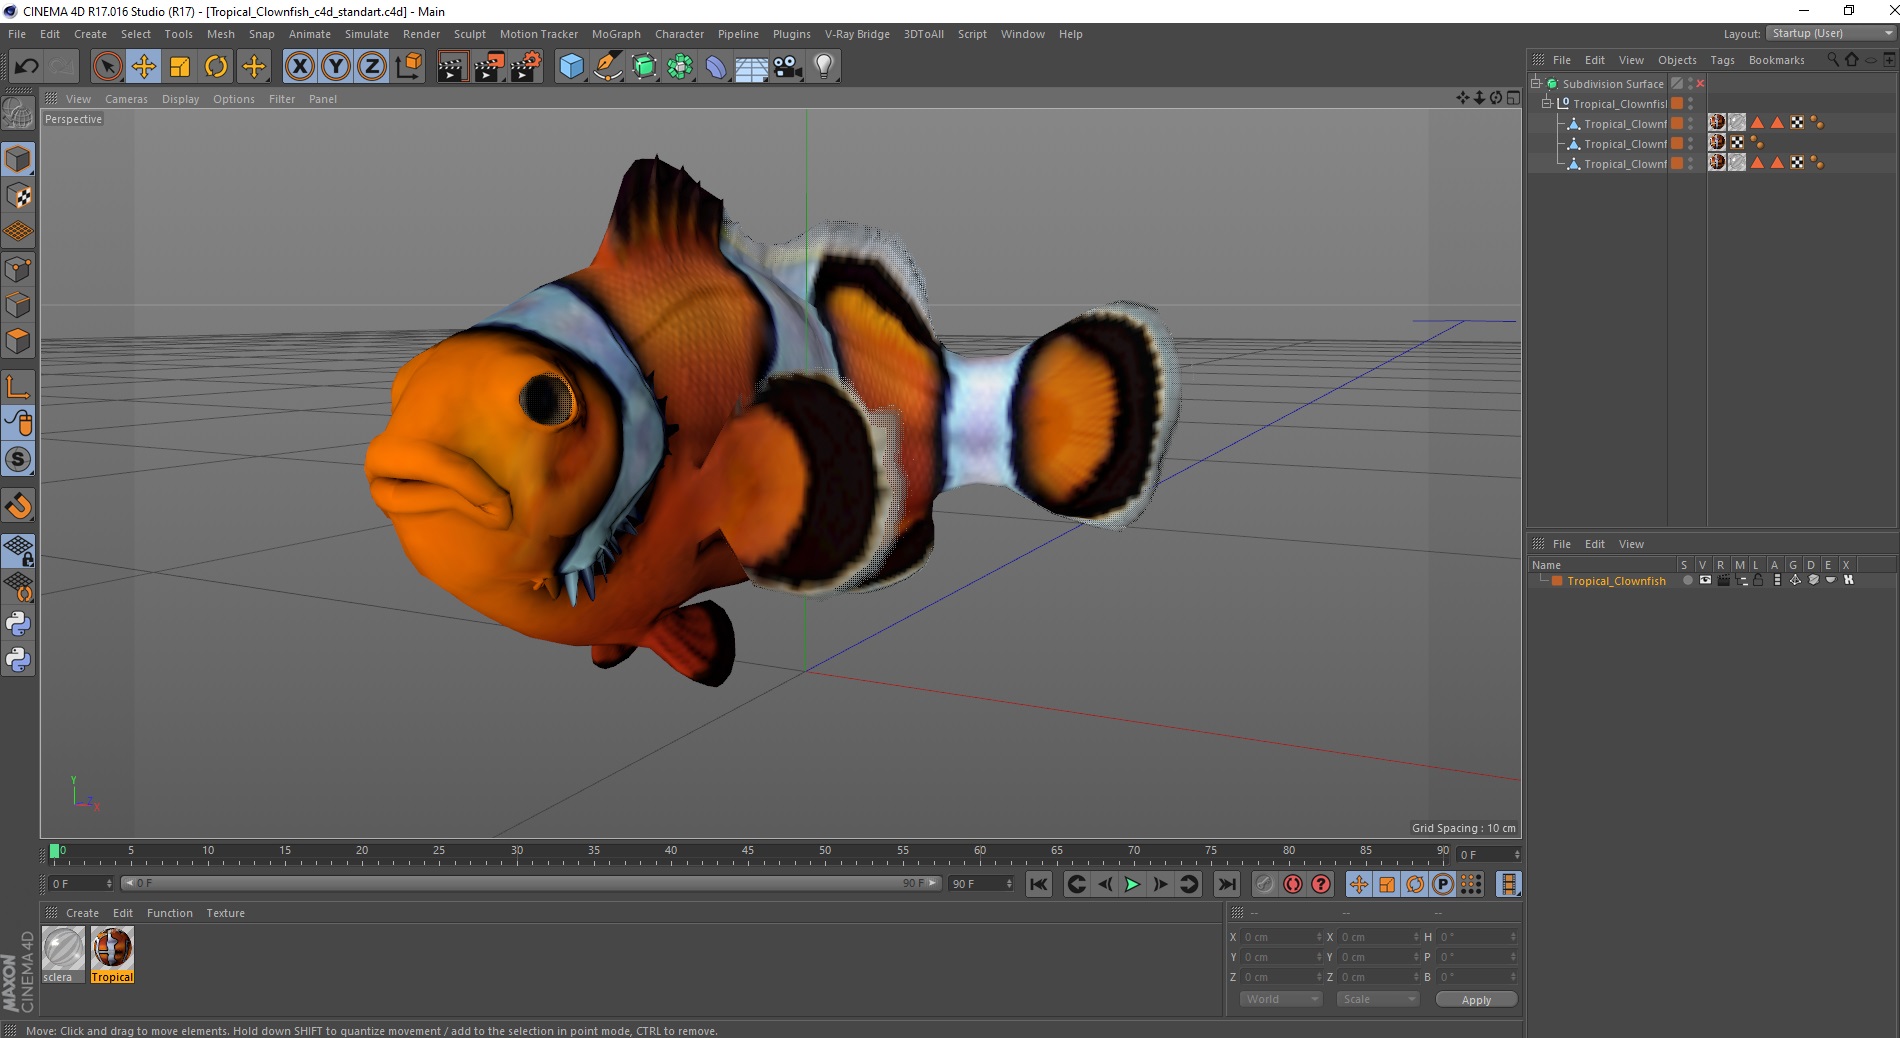1900x1038 pixels.
Task: Toggle layer Solo for Tropical_Clownfish
Action: [x=1687, y=580]
